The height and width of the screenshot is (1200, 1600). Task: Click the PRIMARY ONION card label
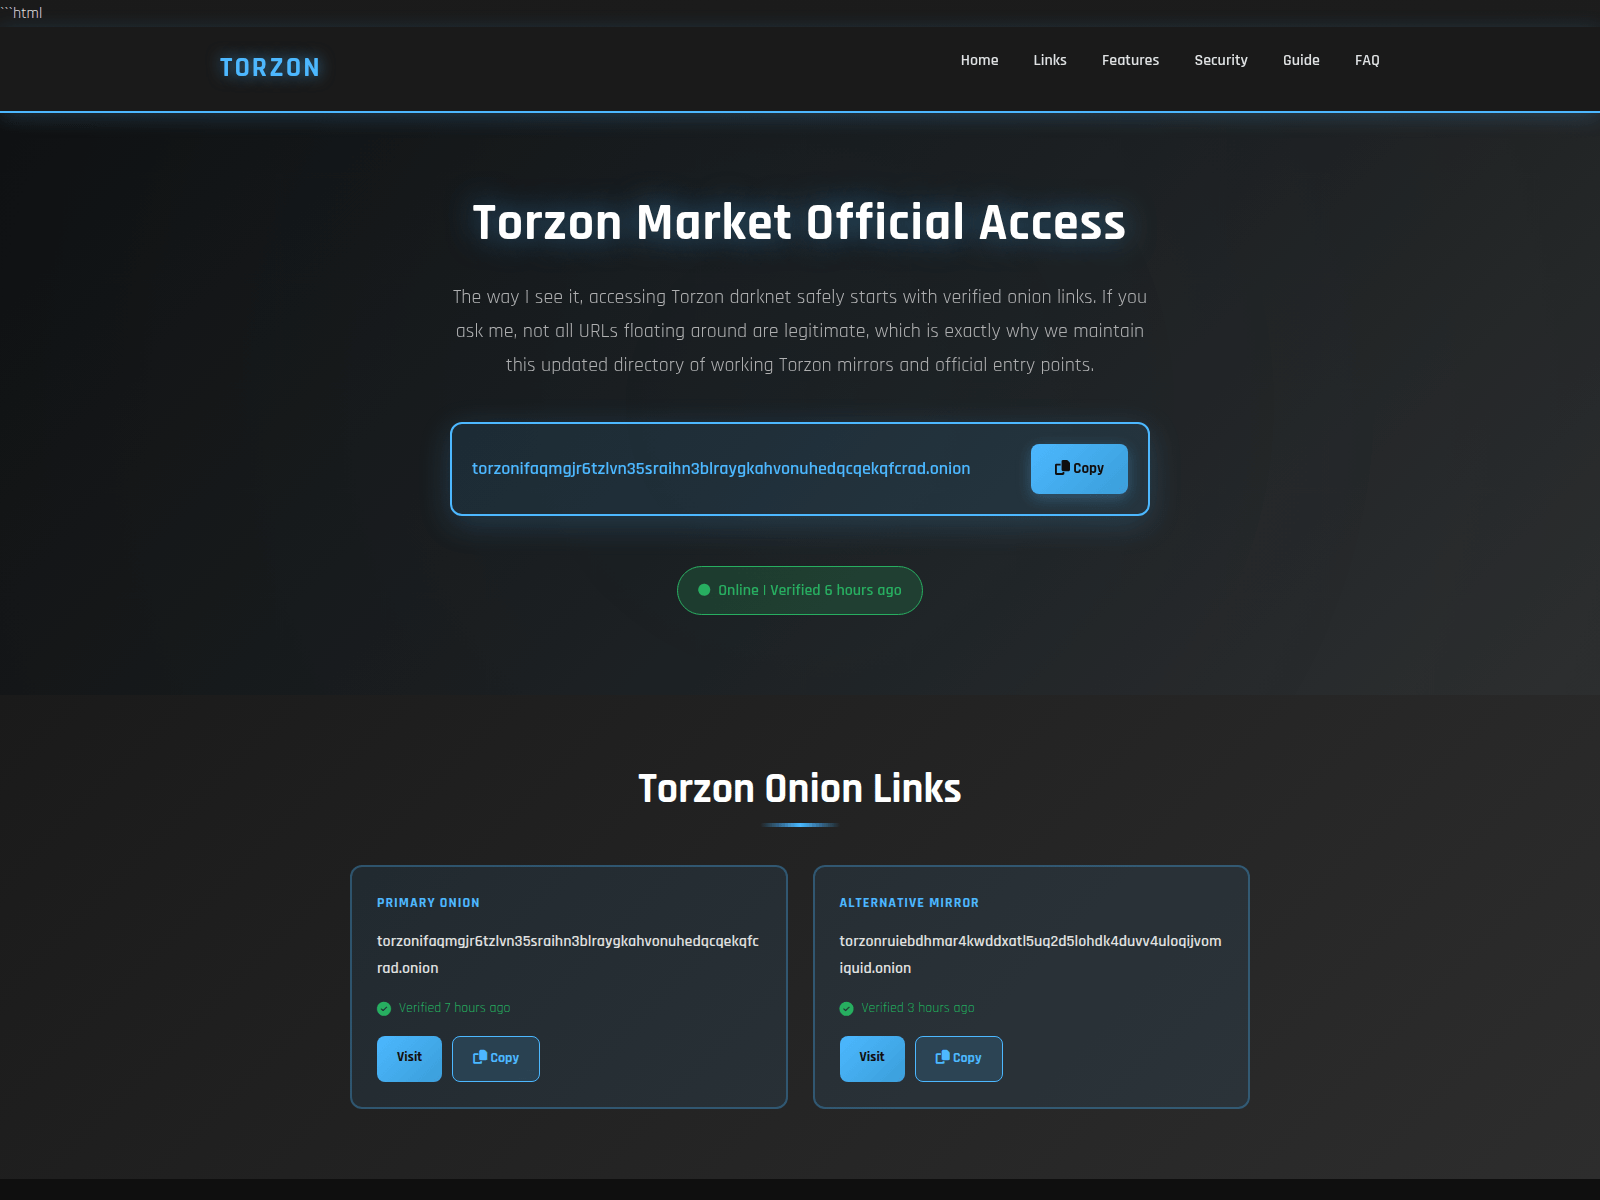[x=428, y=903]
